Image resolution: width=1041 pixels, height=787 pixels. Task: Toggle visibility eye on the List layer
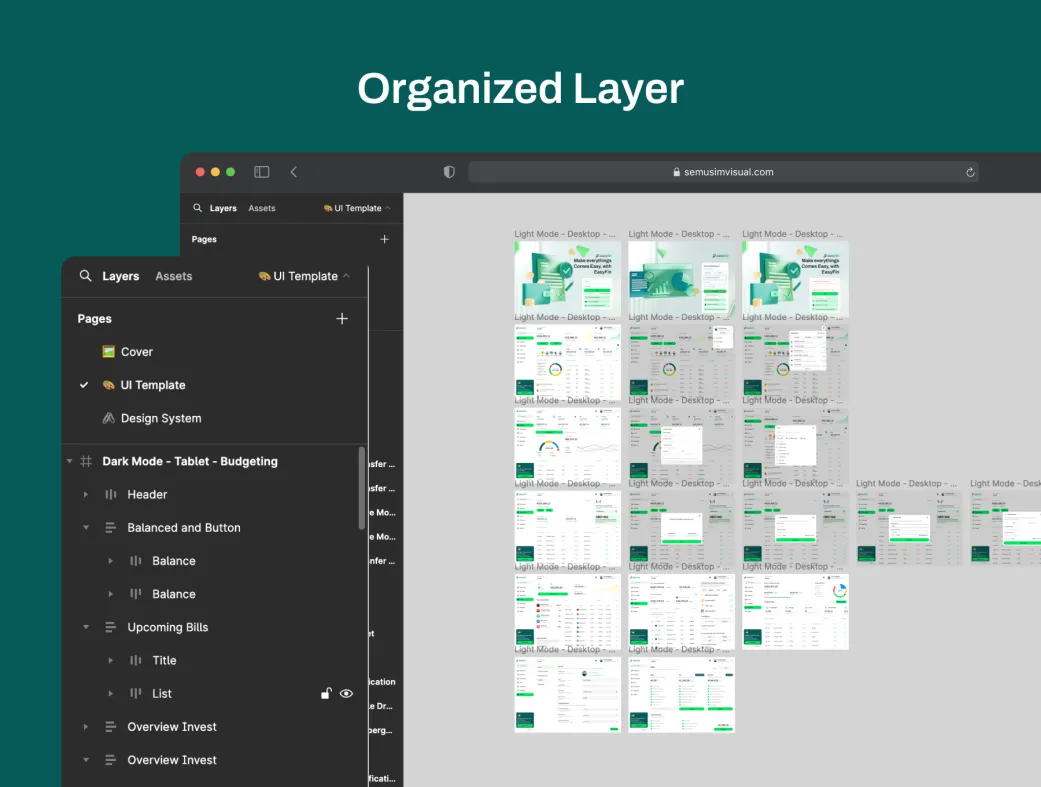coord(346,693)
